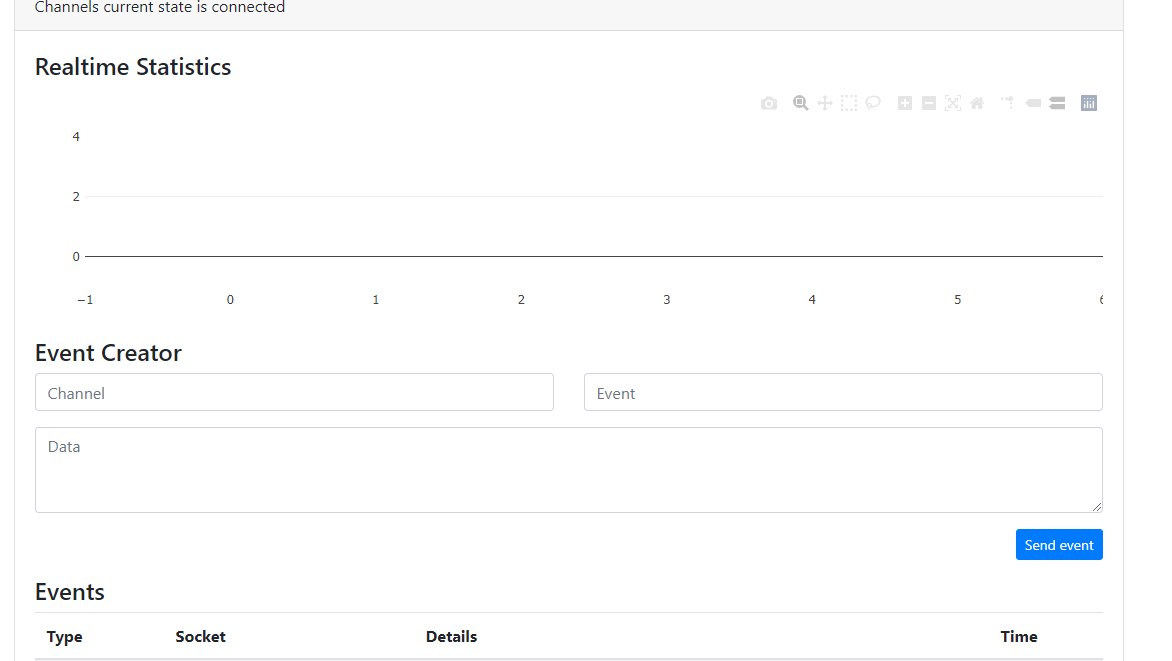Autoscale the chart axes
The height and width of the screenshot is (661, 1172).
coord(953,103)
